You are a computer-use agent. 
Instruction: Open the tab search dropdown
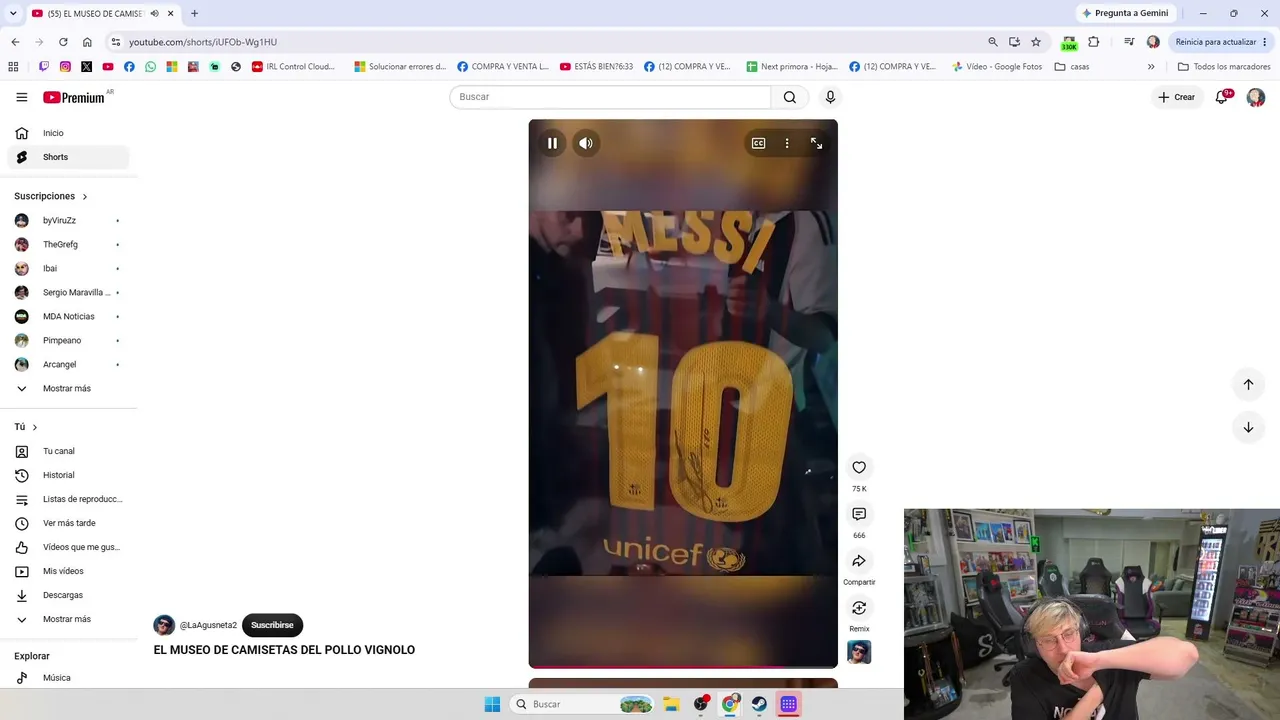(x=13, y=13)
